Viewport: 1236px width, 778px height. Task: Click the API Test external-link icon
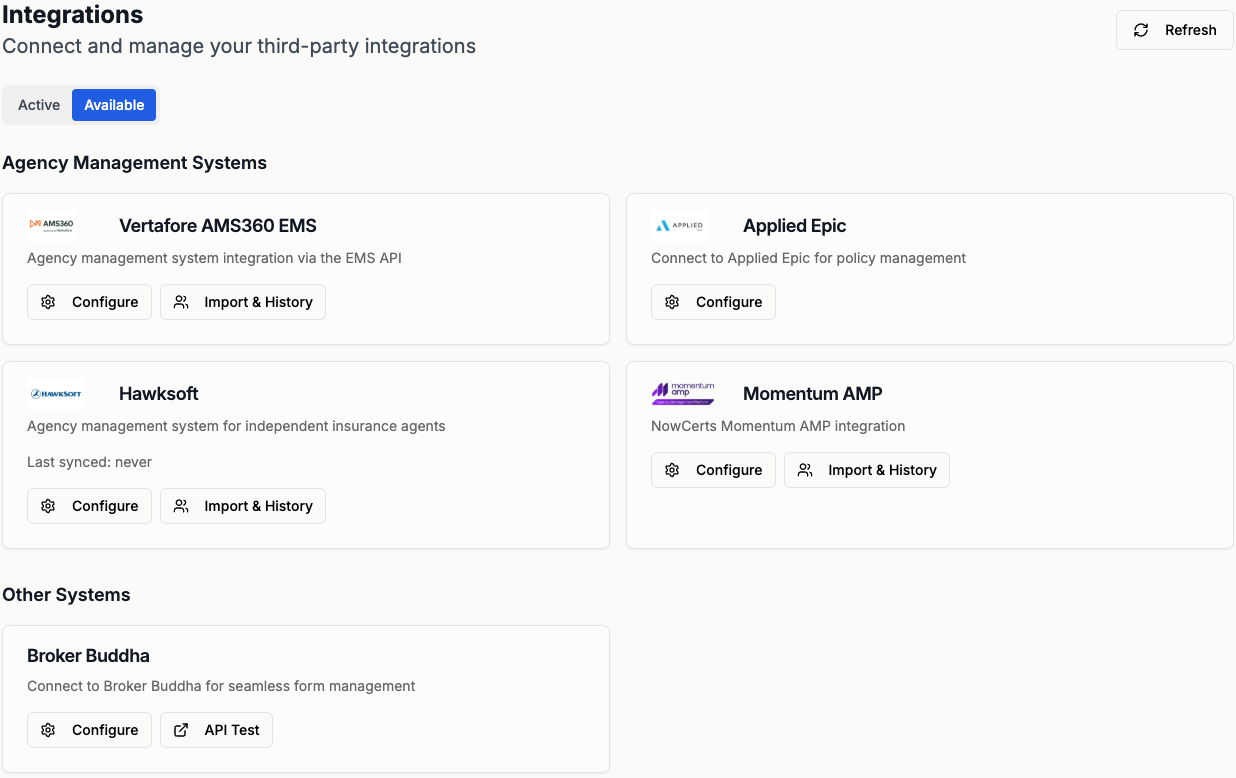(181, 730)
